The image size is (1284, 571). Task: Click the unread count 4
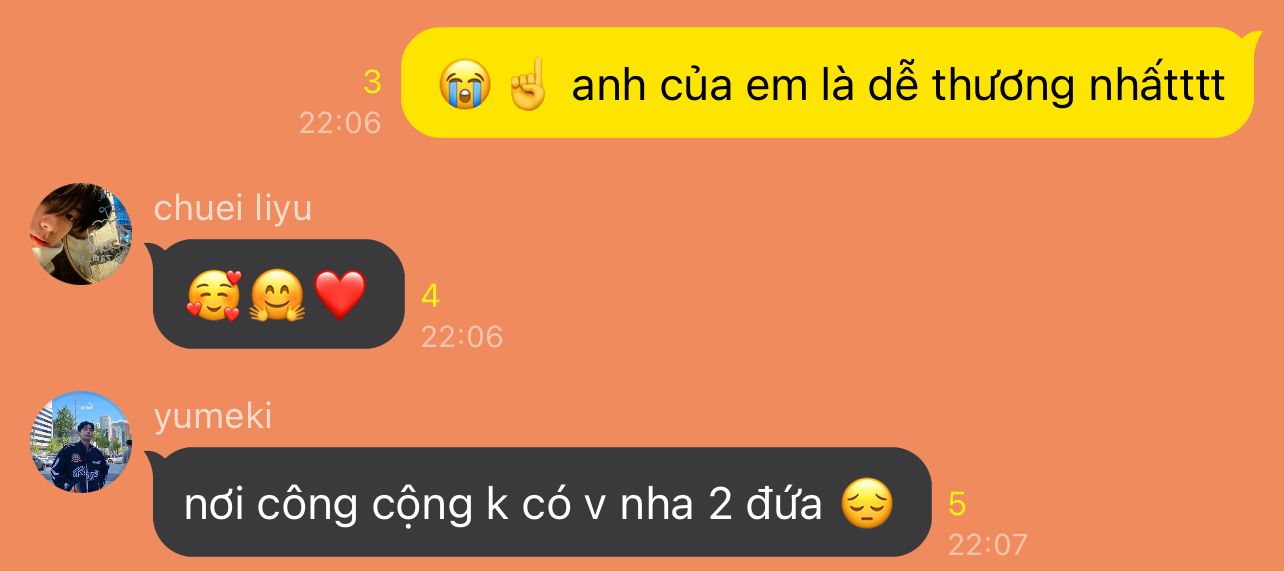click(431, 296)
